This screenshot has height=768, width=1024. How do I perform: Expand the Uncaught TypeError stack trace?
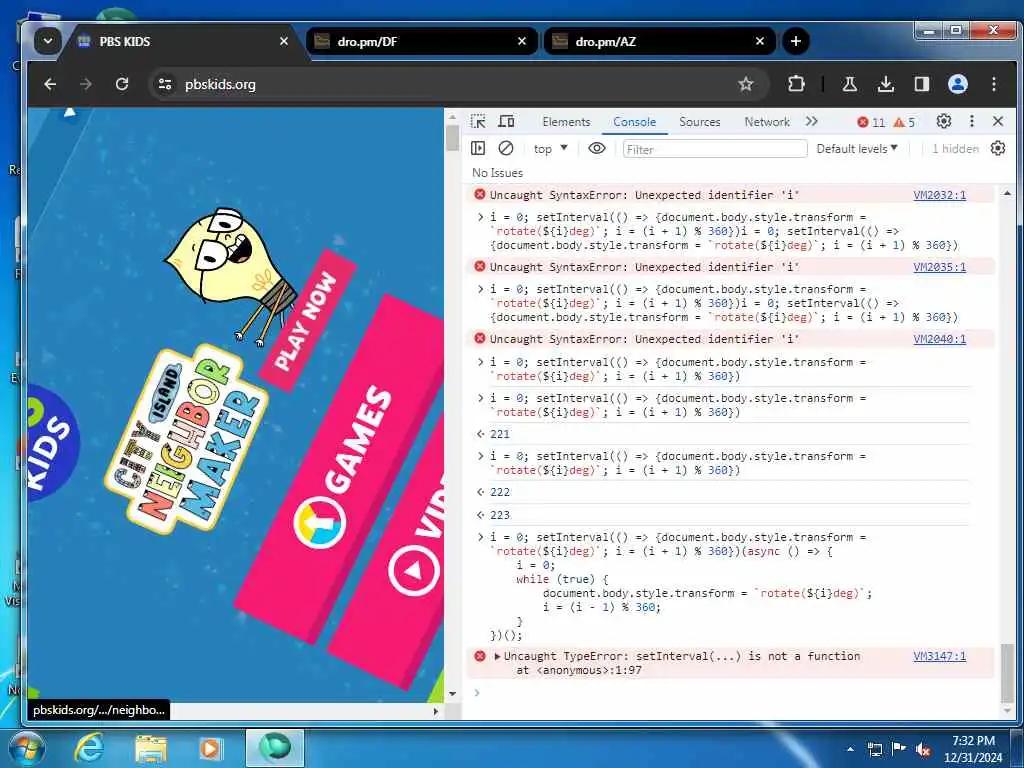tap(497, 656)
